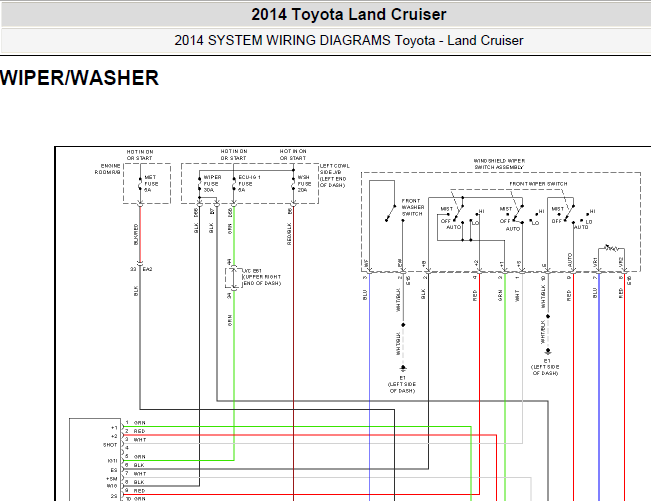Viewport: 651px width, 501px height.
Task: Click the SHOT pin label on lower connector
Action: tap(110, 445)
